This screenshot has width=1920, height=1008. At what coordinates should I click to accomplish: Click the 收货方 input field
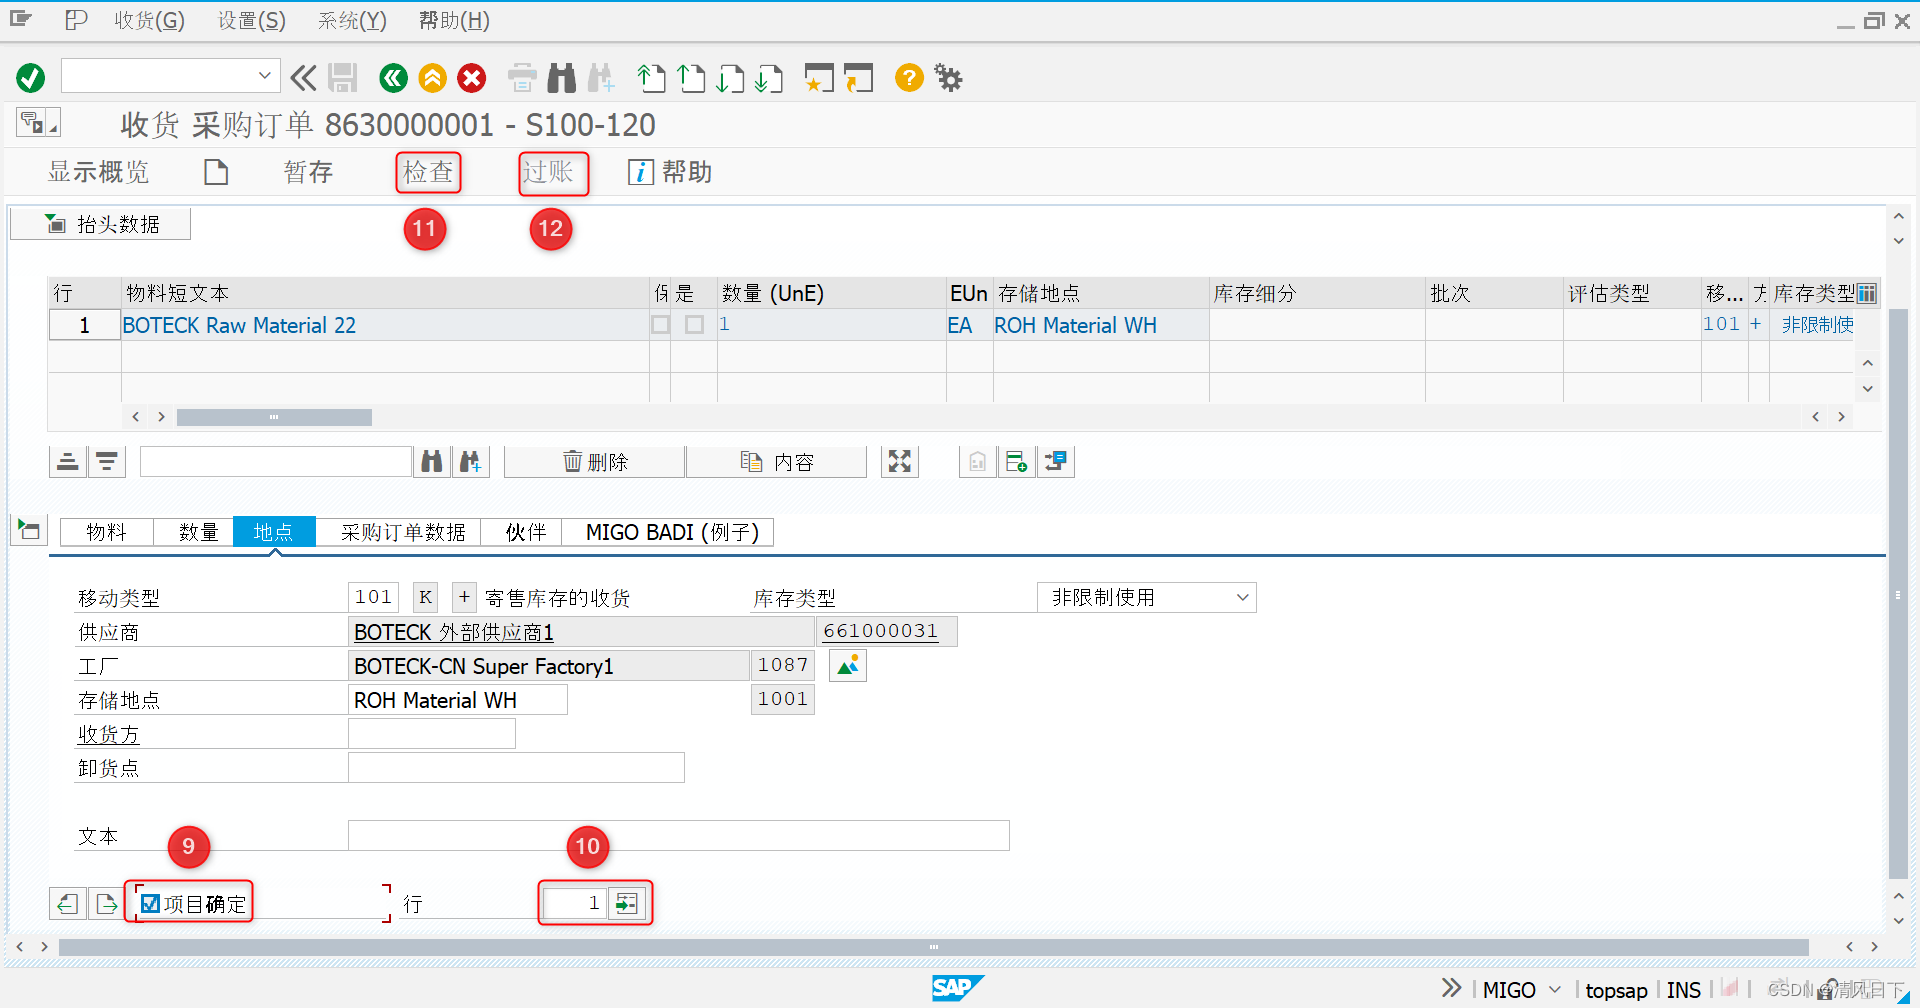432,733
